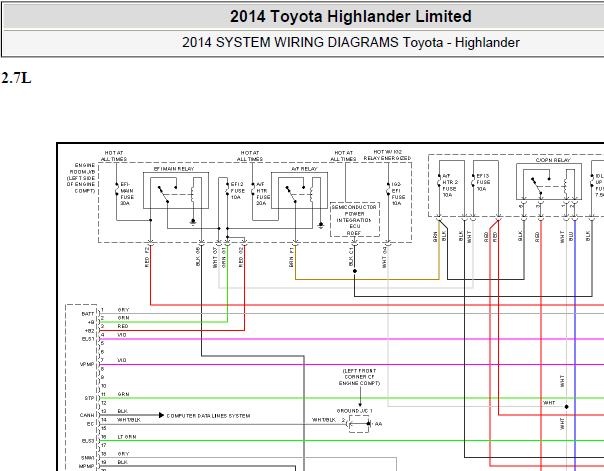This screenshot has height=471, width=604.
Task: Click the 'A/T HTR 2 FUSE 10A' text
Action: tap(450, 186)
